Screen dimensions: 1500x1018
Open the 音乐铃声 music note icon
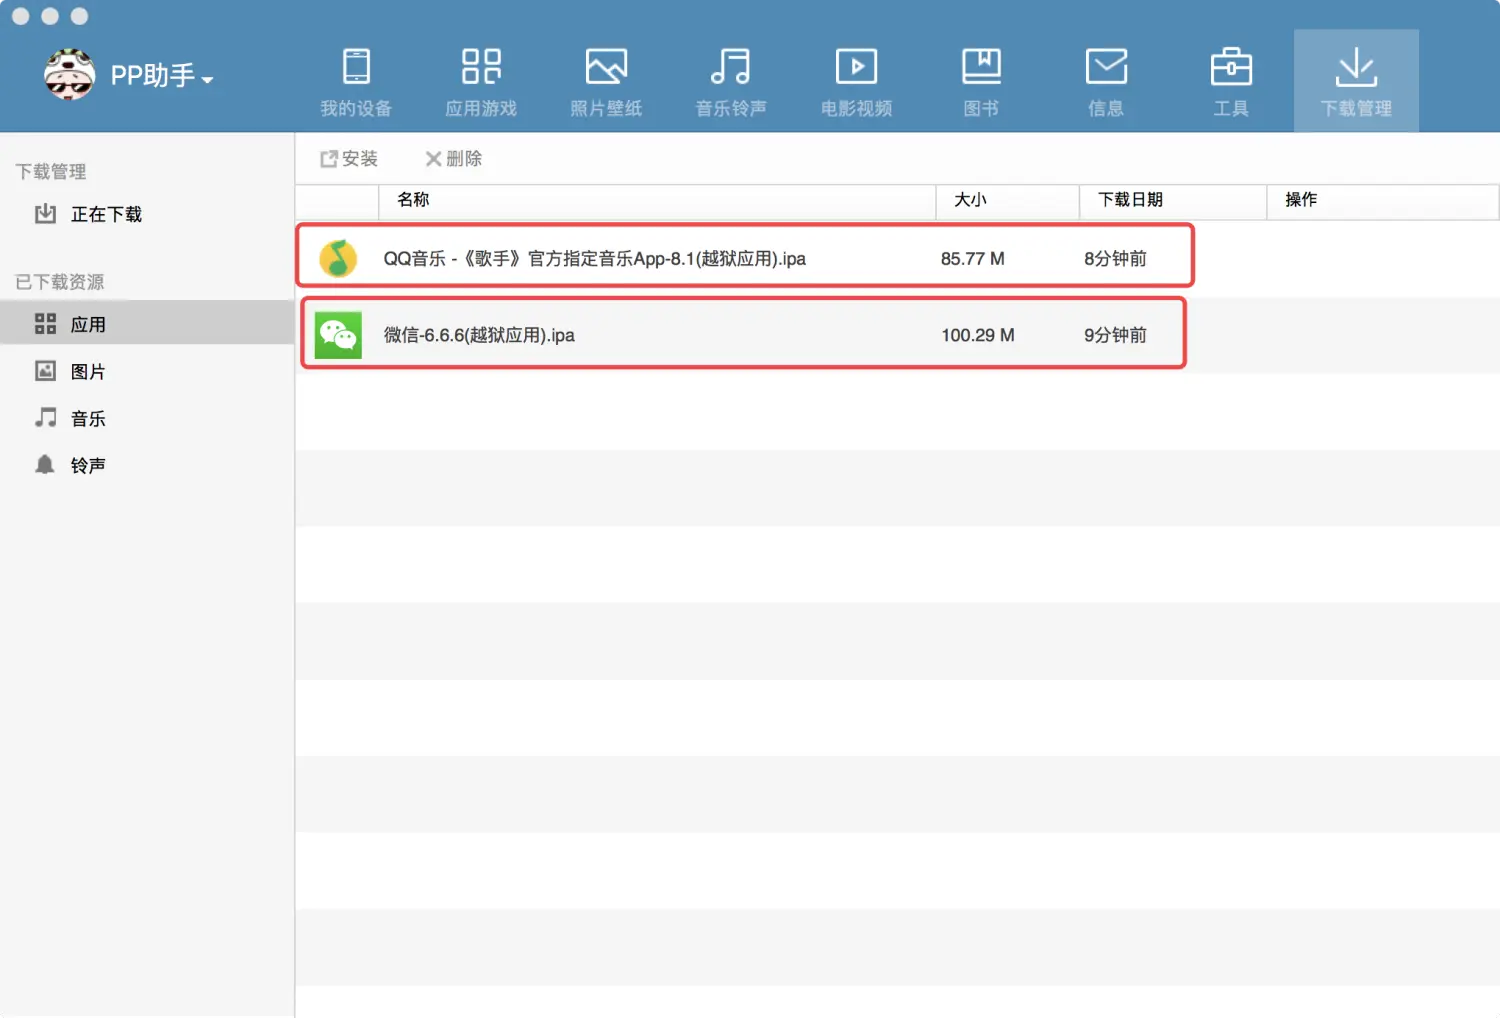(x=731, y=66)
